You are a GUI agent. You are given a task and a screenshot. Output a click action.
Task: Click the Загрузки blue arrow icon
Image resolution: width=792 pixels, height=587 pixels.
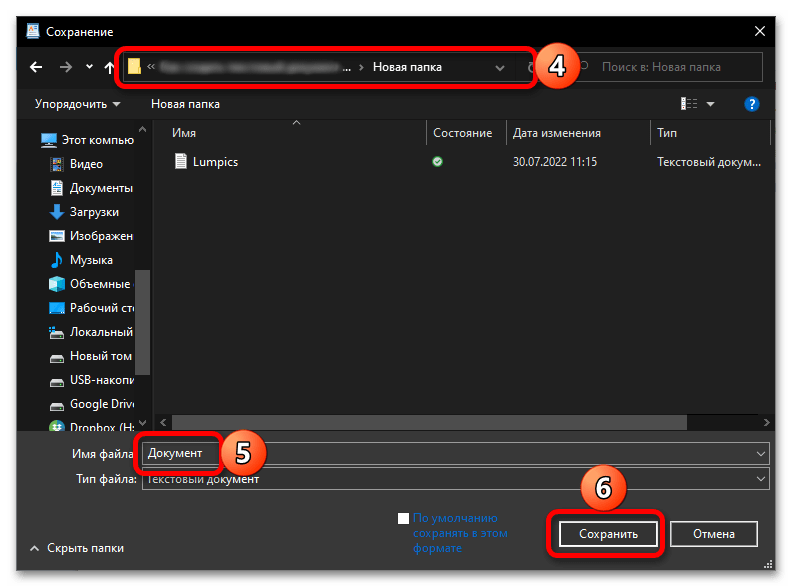57,212
